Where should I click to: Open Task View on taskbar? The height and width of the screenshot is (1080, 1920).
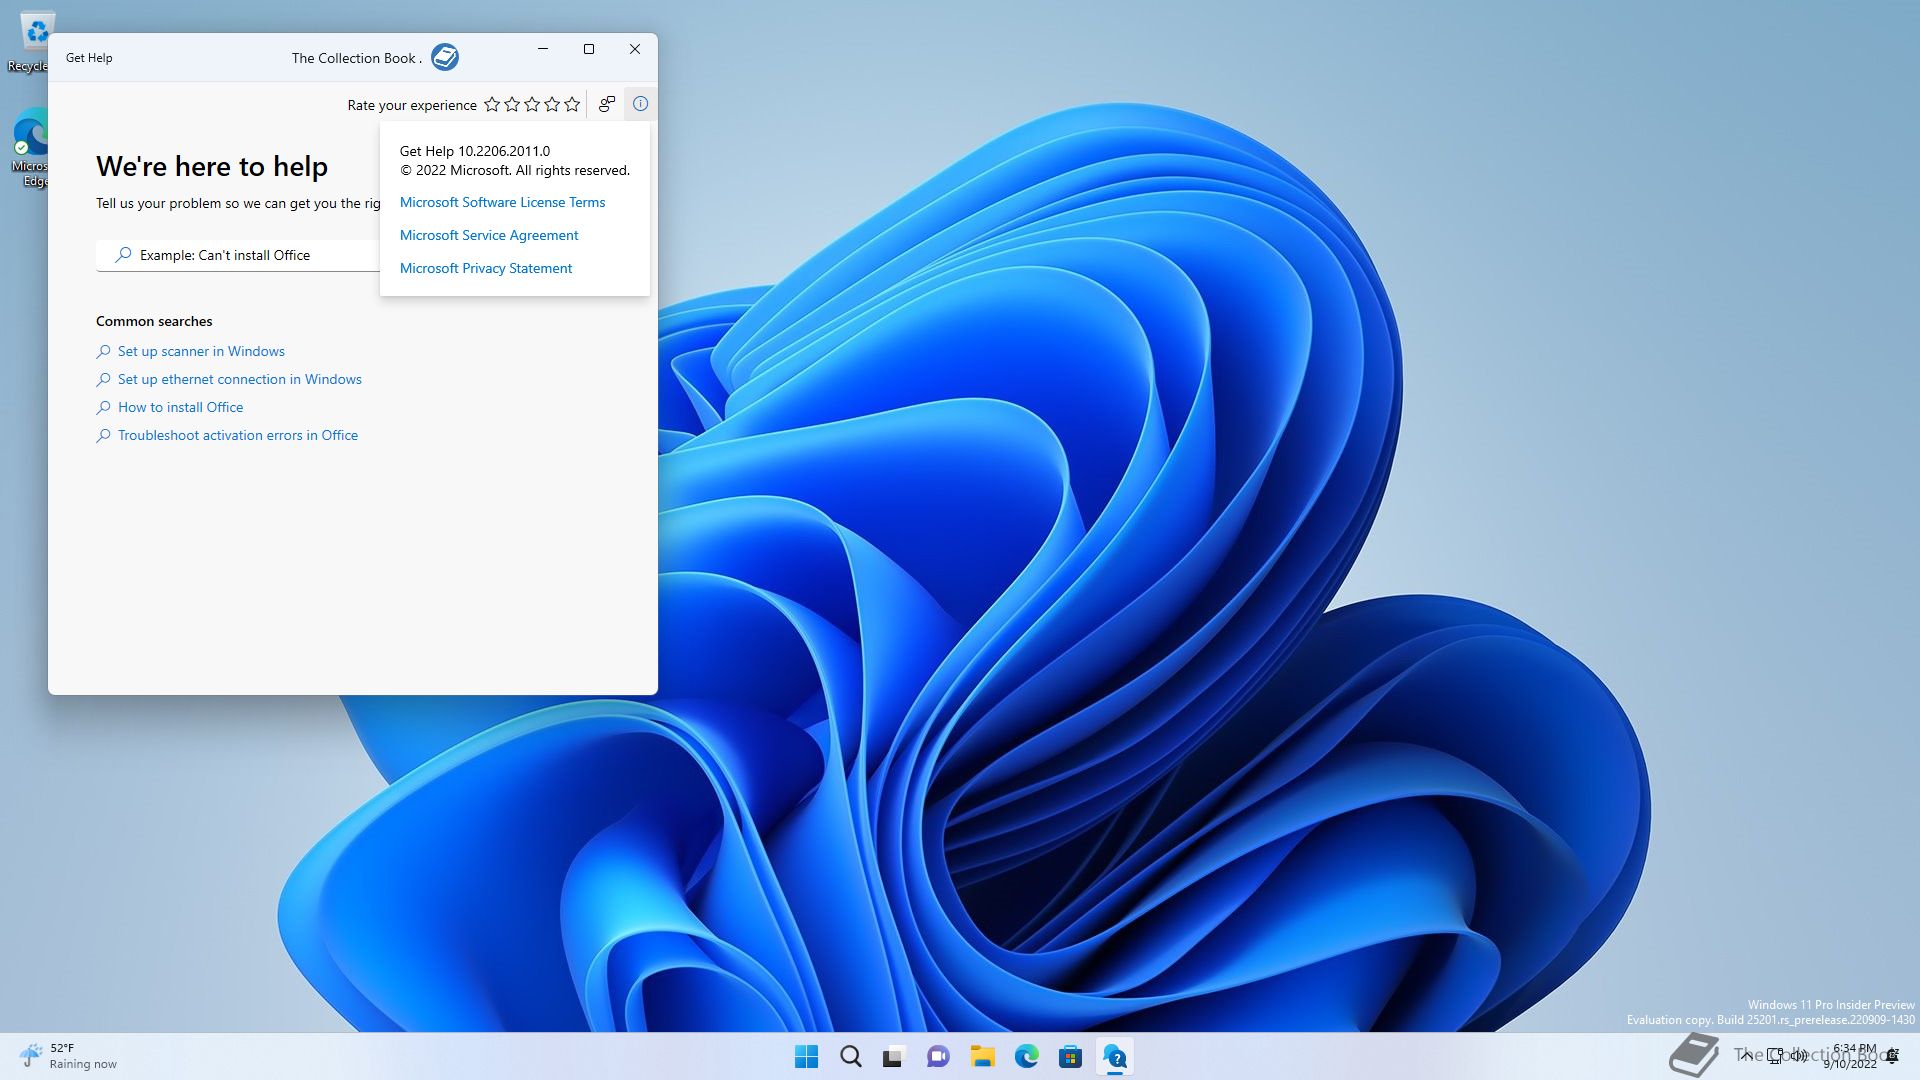pos(894,1056)
